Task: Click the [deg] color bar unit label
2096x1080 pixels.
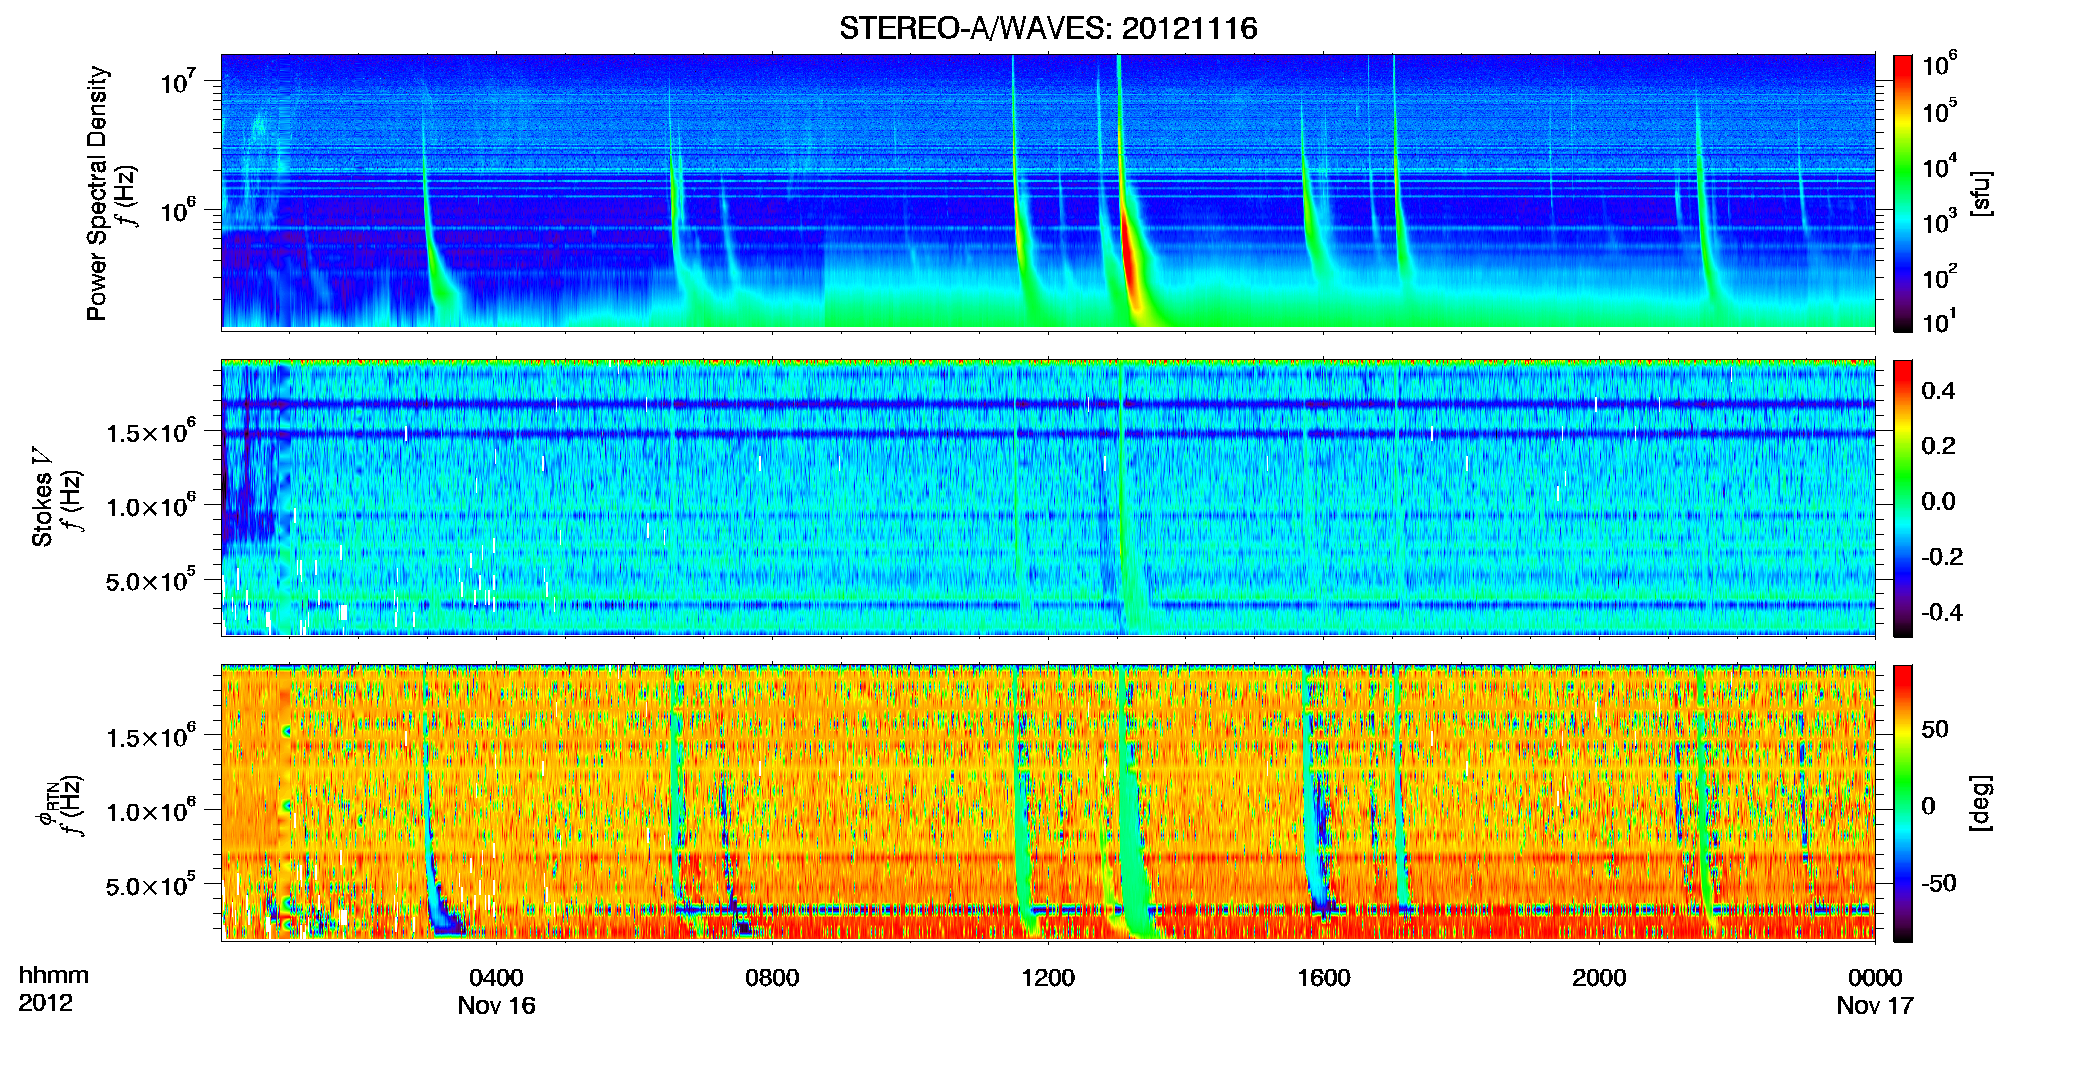Action: [1980, 802]
